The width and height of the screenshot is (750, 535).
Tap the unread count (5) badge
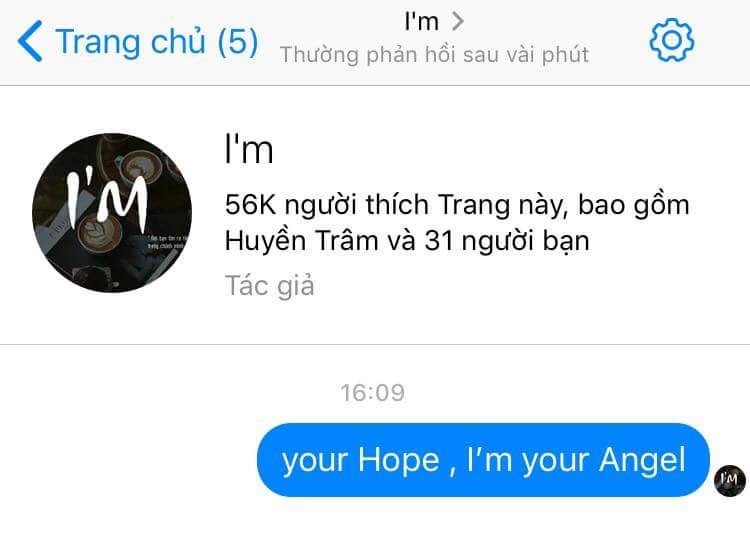pos(238,41)
